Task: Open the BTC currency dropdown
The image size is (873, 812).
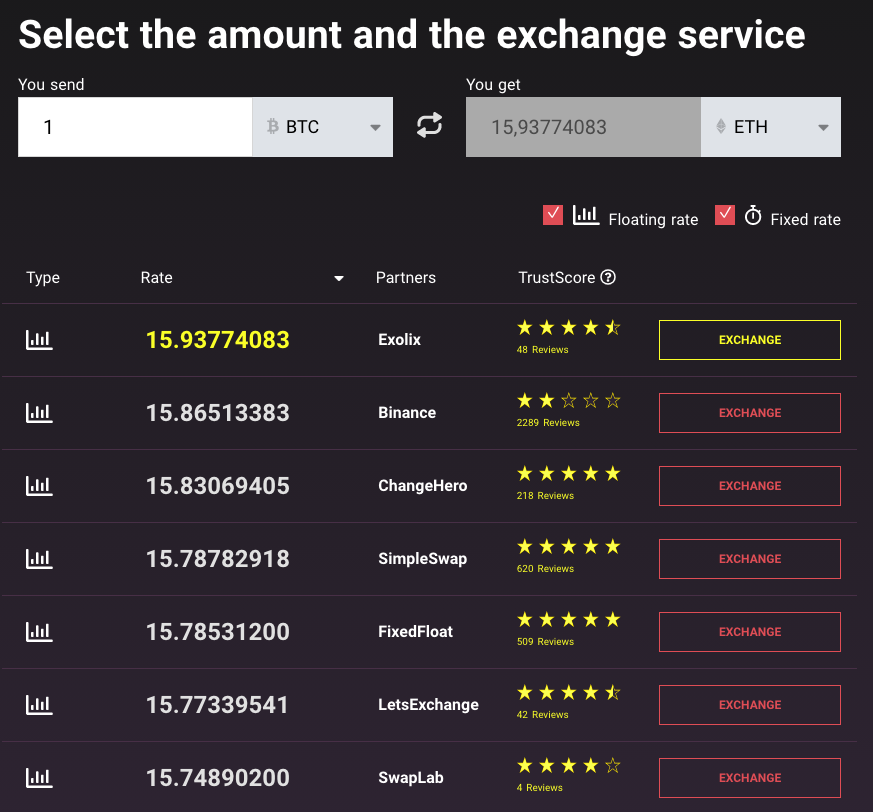Action: [322, 127]
